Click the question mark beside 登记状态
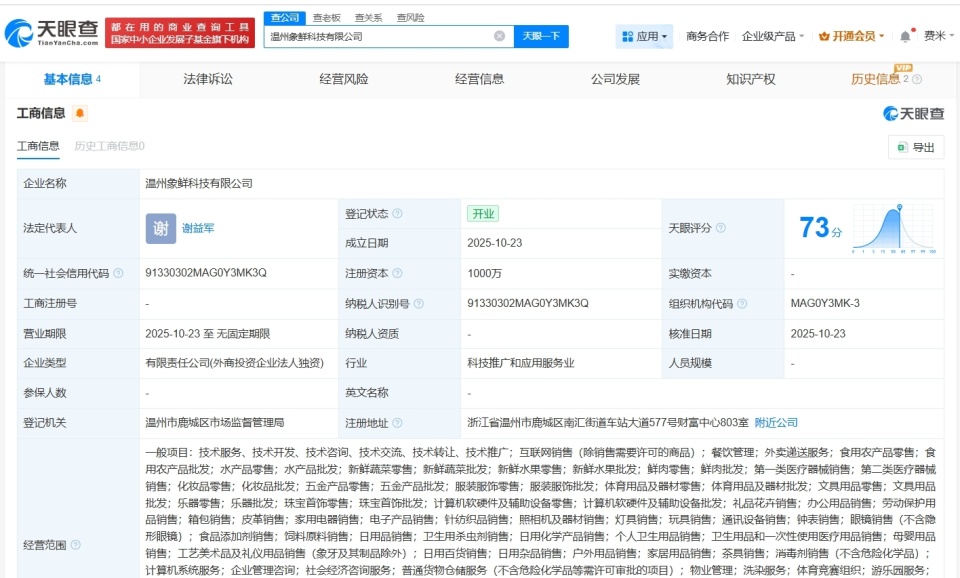 point(399,213)
